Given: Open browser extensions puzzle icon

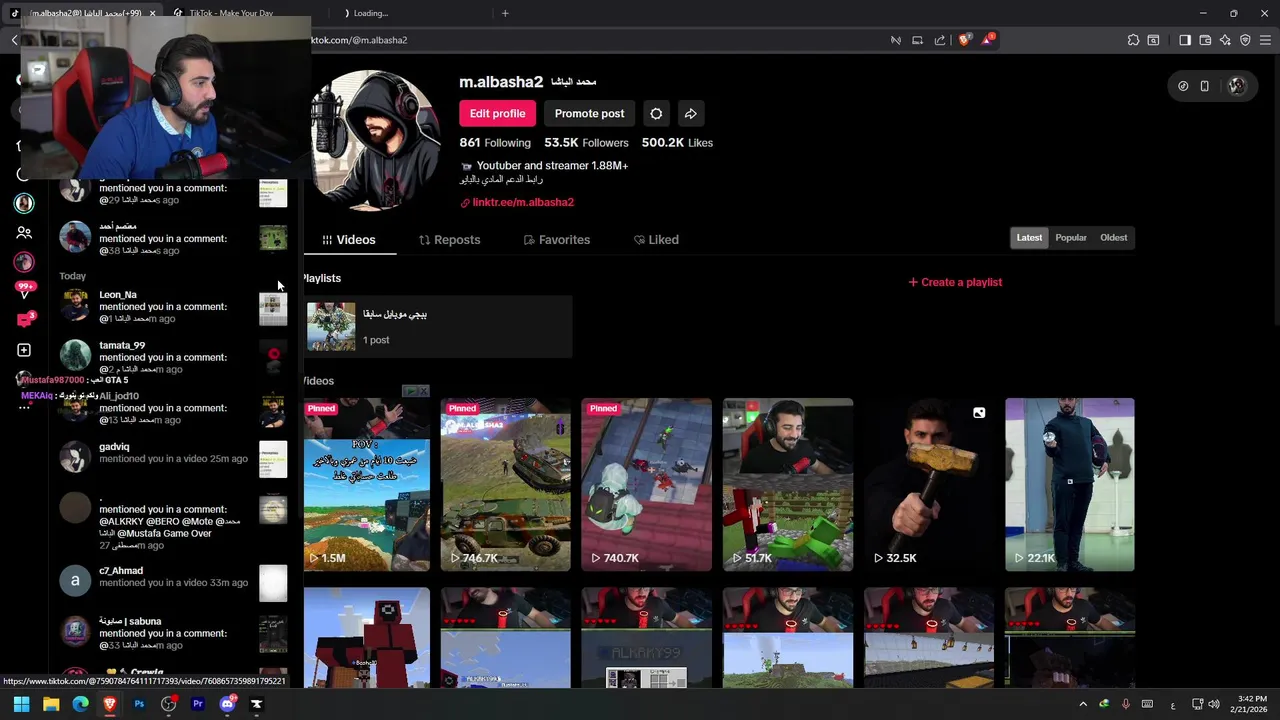Looking at the screenshot, I should [1133, 40].
